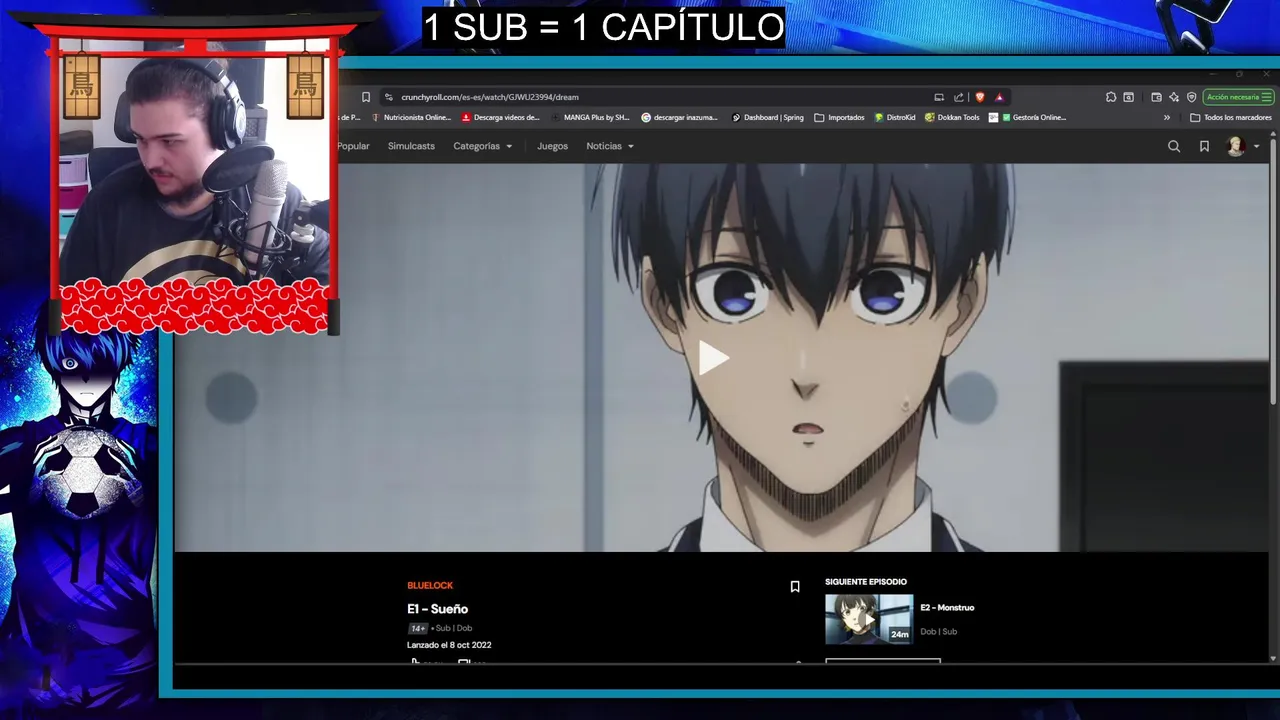Image resolution: width=1280 pixels, height=720 pixels.
Task: Click the icon right of the extensions puzzle
Action: (x=1129, y=97)
